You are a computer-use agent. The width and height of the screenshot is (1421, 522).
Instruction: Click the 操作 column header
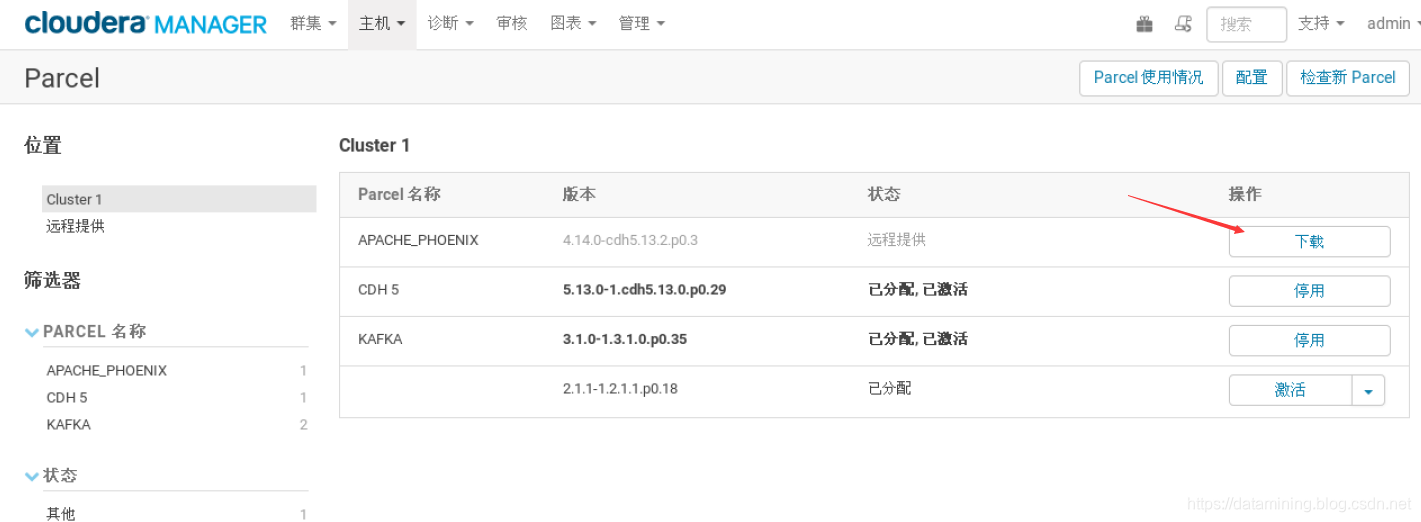click(1245, 194)
